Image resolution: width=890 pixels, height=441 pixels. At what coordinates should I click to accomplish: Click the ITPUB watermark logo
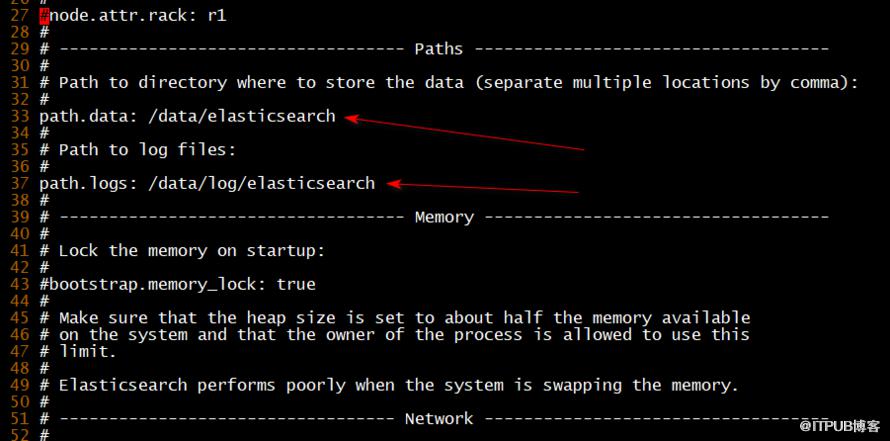[841, 425]
